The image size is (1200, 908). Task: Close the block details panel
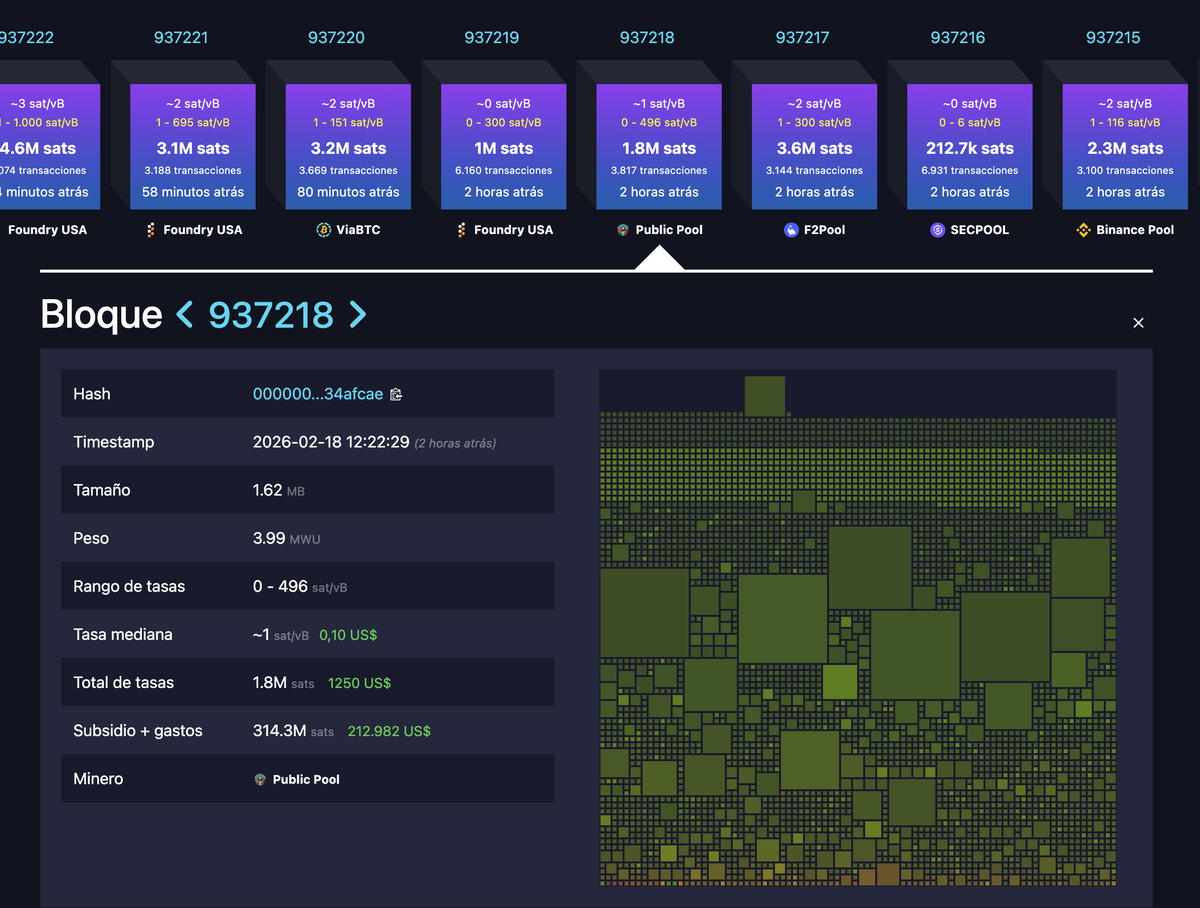1138,322
